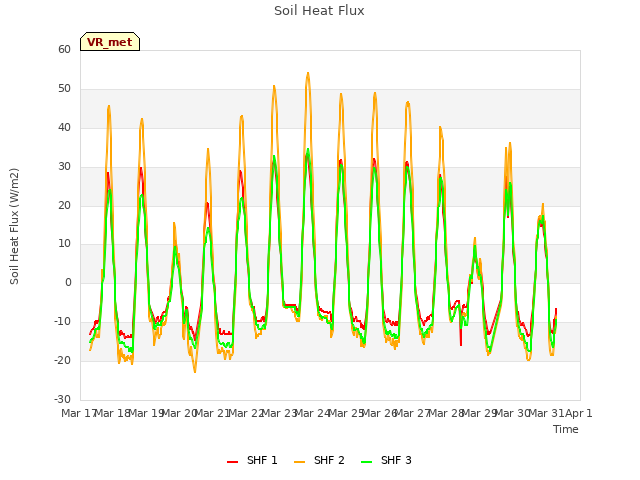The image size is (640, 480).
Task: Click the Soil Heat Flux (W/m2) axis title
Action: click(x=14, y=226)
